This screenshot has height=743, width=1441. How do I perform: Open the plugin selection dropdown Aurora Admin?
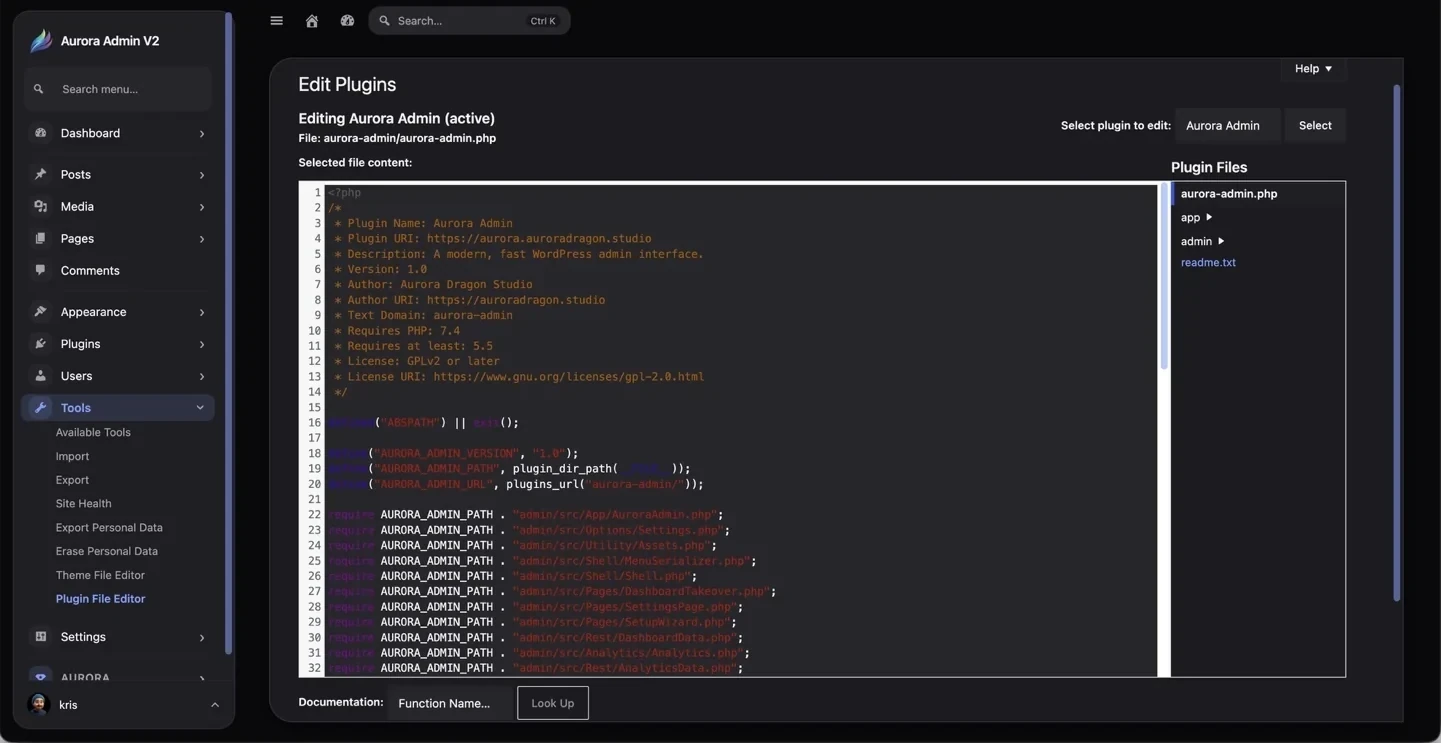(1227, 125)
